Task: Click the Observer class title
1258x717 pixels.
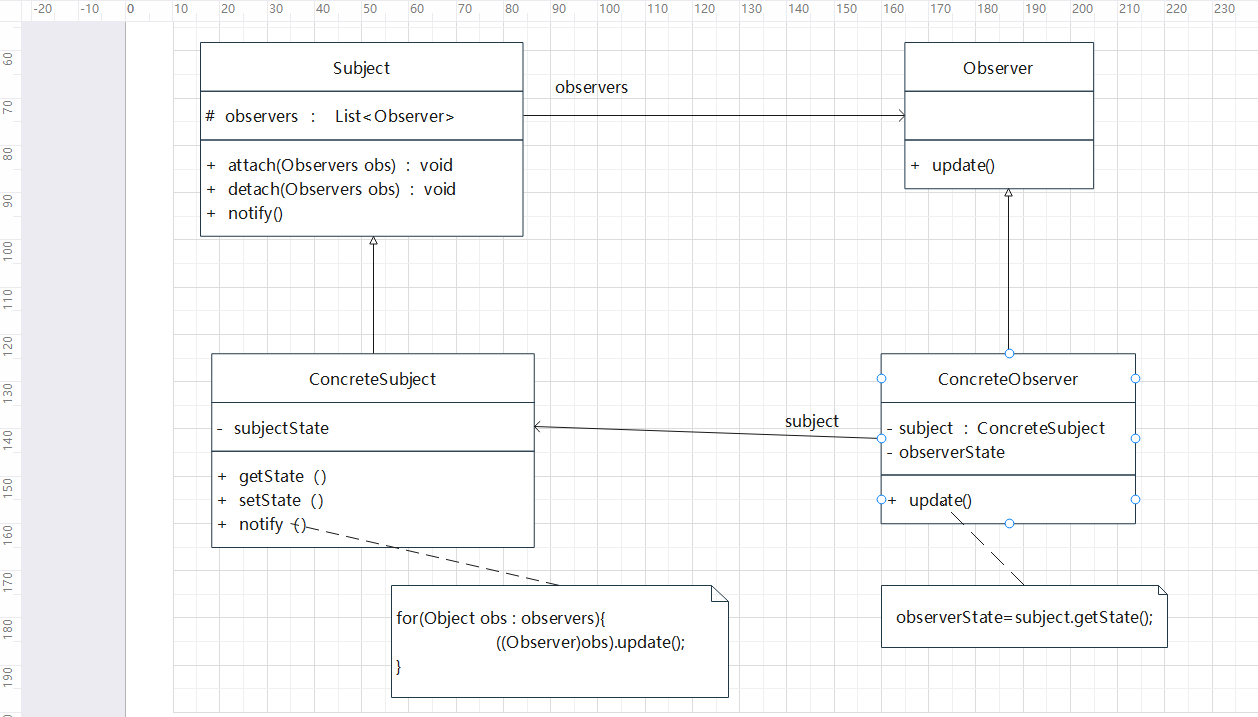Action: coord(998,67)
